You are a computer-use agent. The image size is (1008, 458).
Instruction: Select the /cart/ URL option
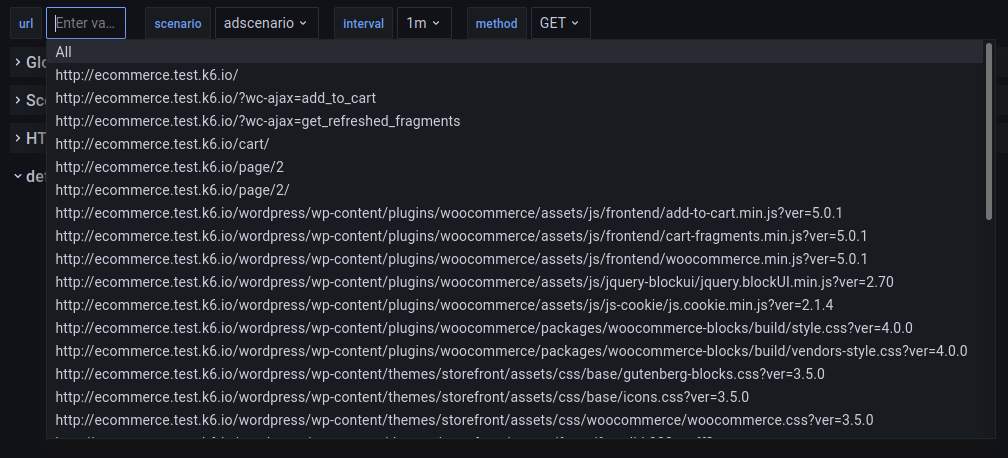(162, 144)
